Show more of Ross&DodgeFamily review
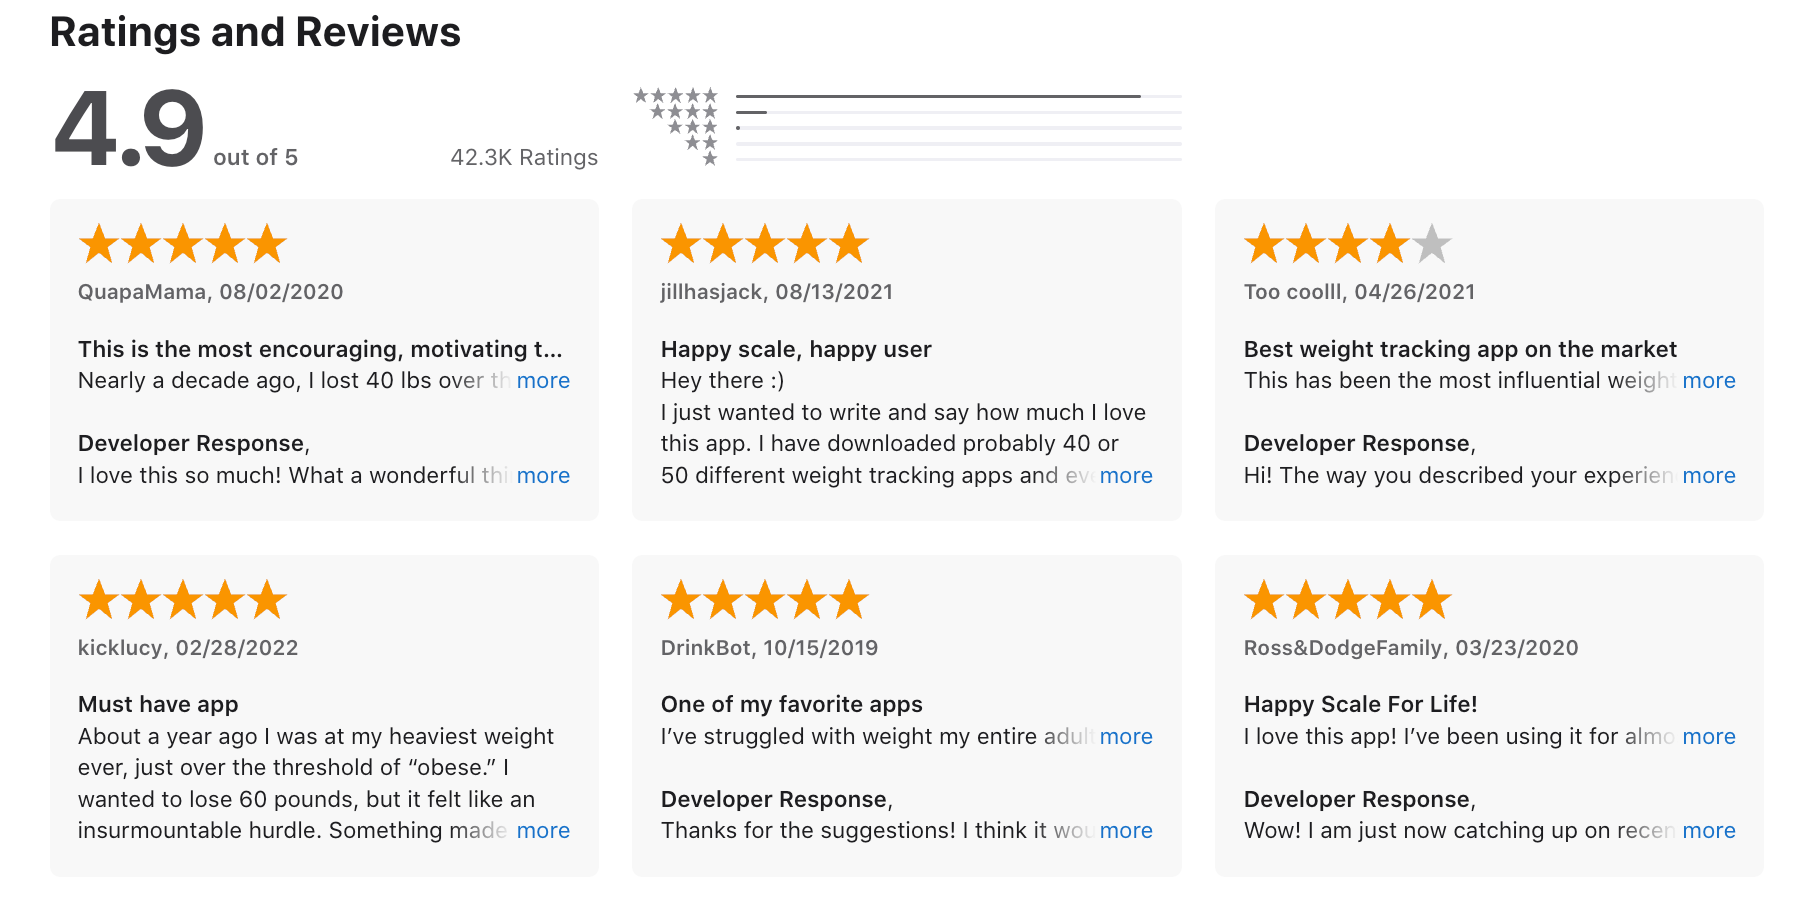1800x901 pixels. [1709, 737]
